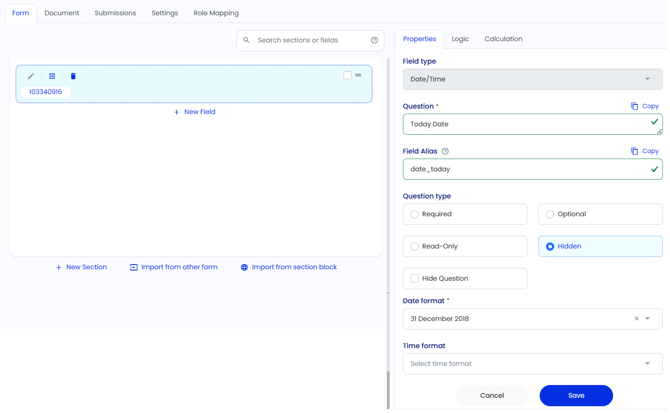Screen dimensions: 670x413
Task: Expand the Date format dropdown arrow
Action: pyautogui.click(x=648, y=319)
